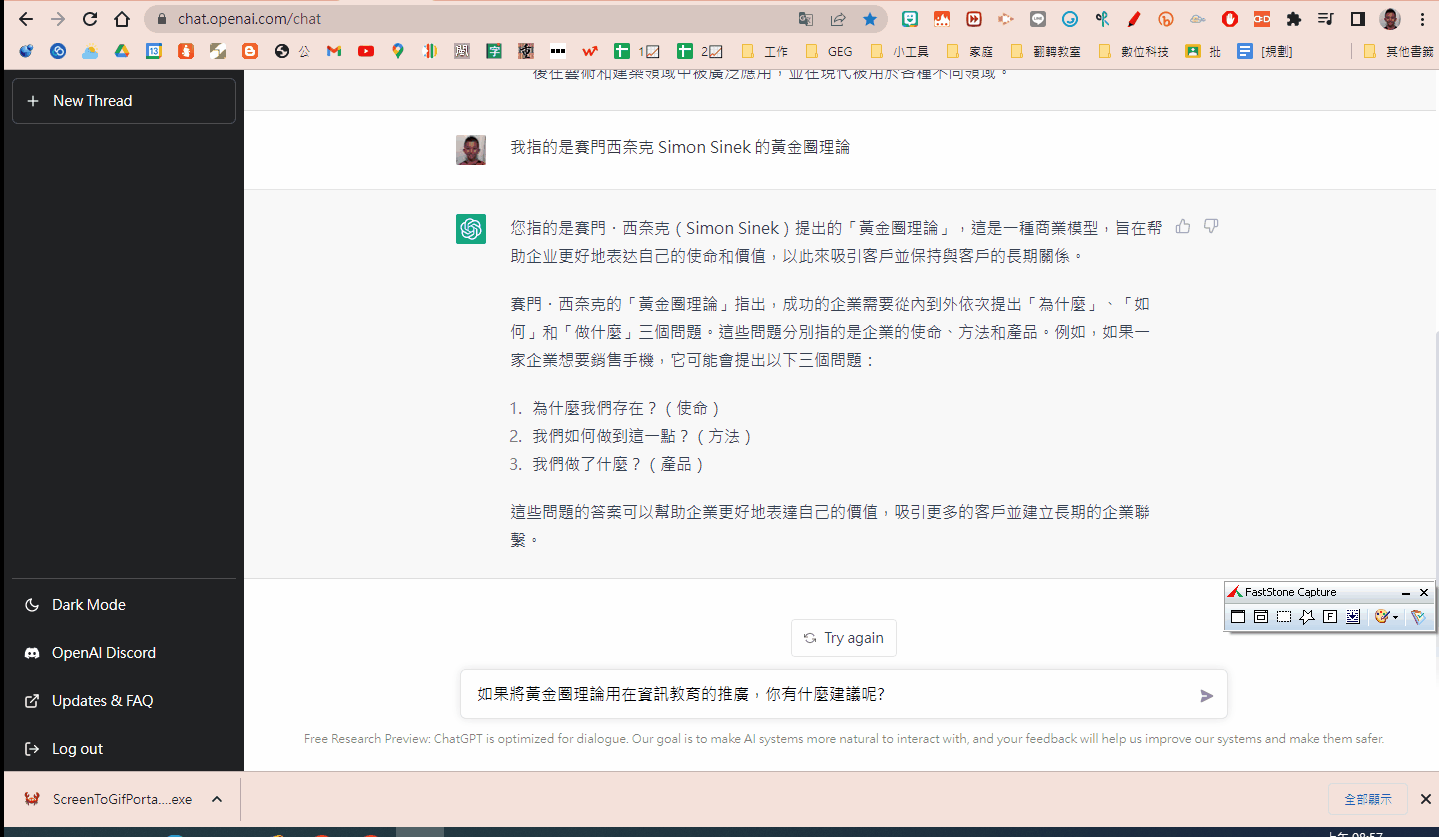Open the ScreenToGifPorta....exe downloaded file
This screenshot has height=837, width=1439.
(108, 799)
